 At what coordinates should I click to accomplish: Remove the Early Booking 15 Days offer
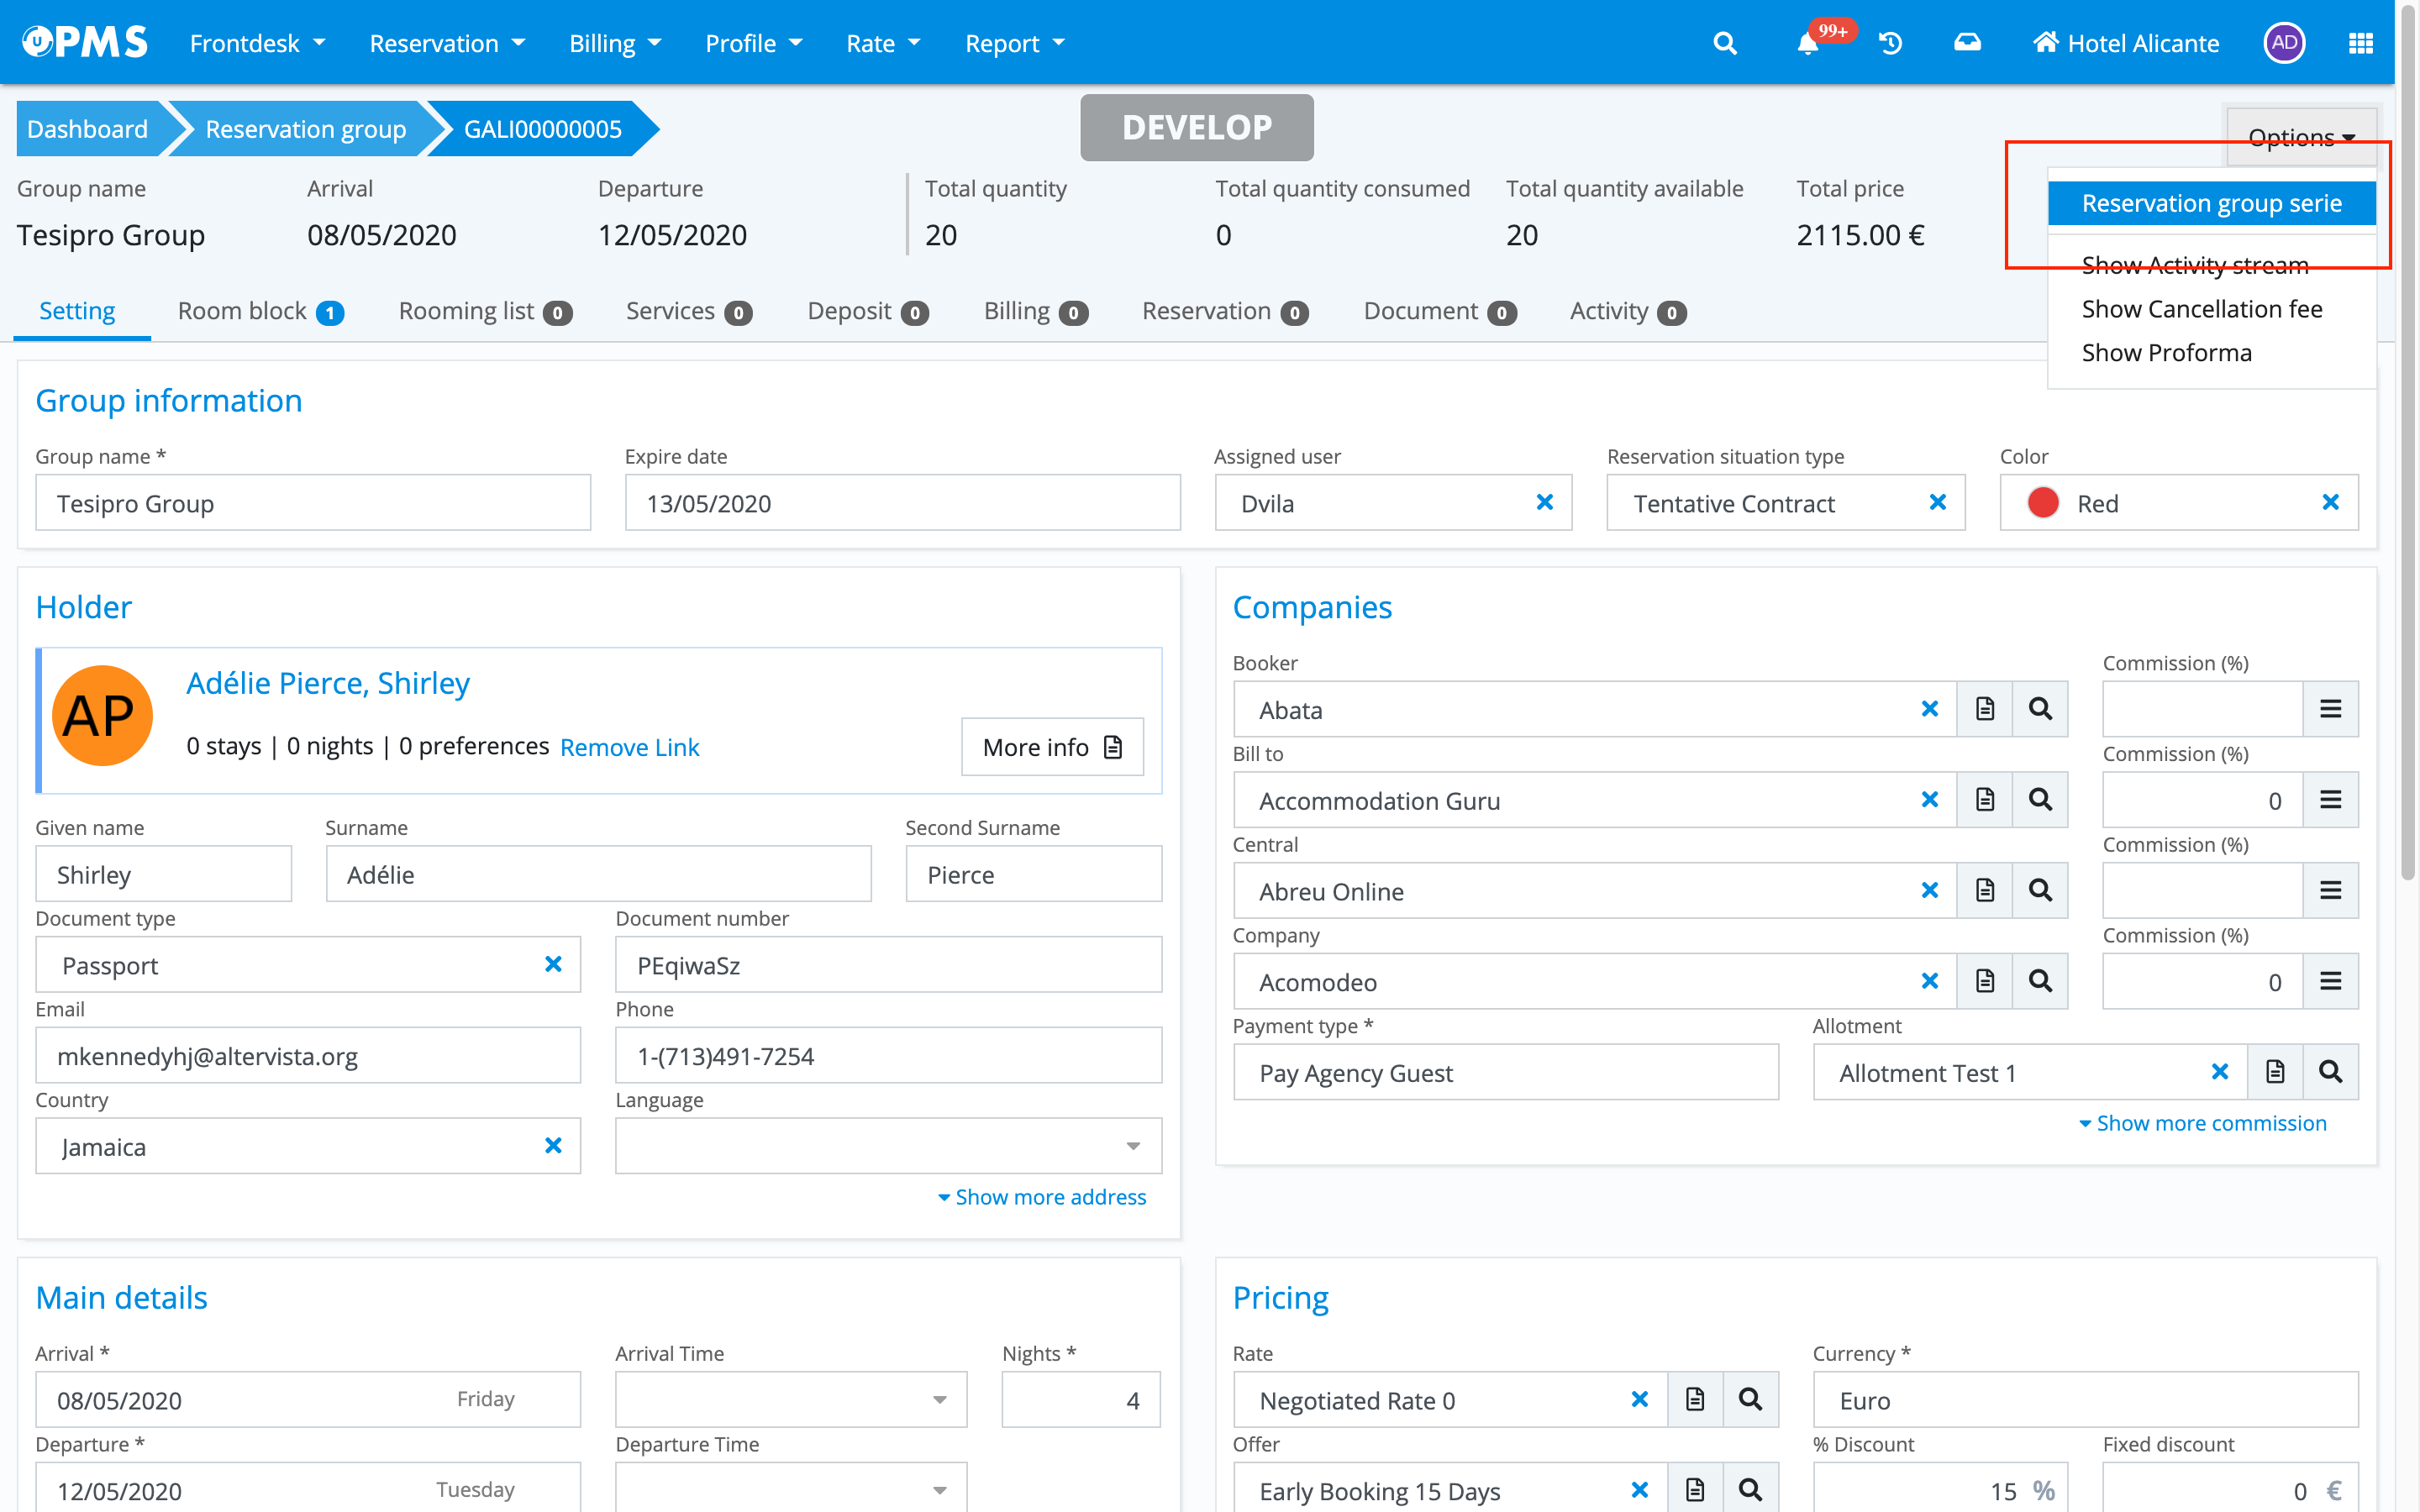tap(1639, 1490)
